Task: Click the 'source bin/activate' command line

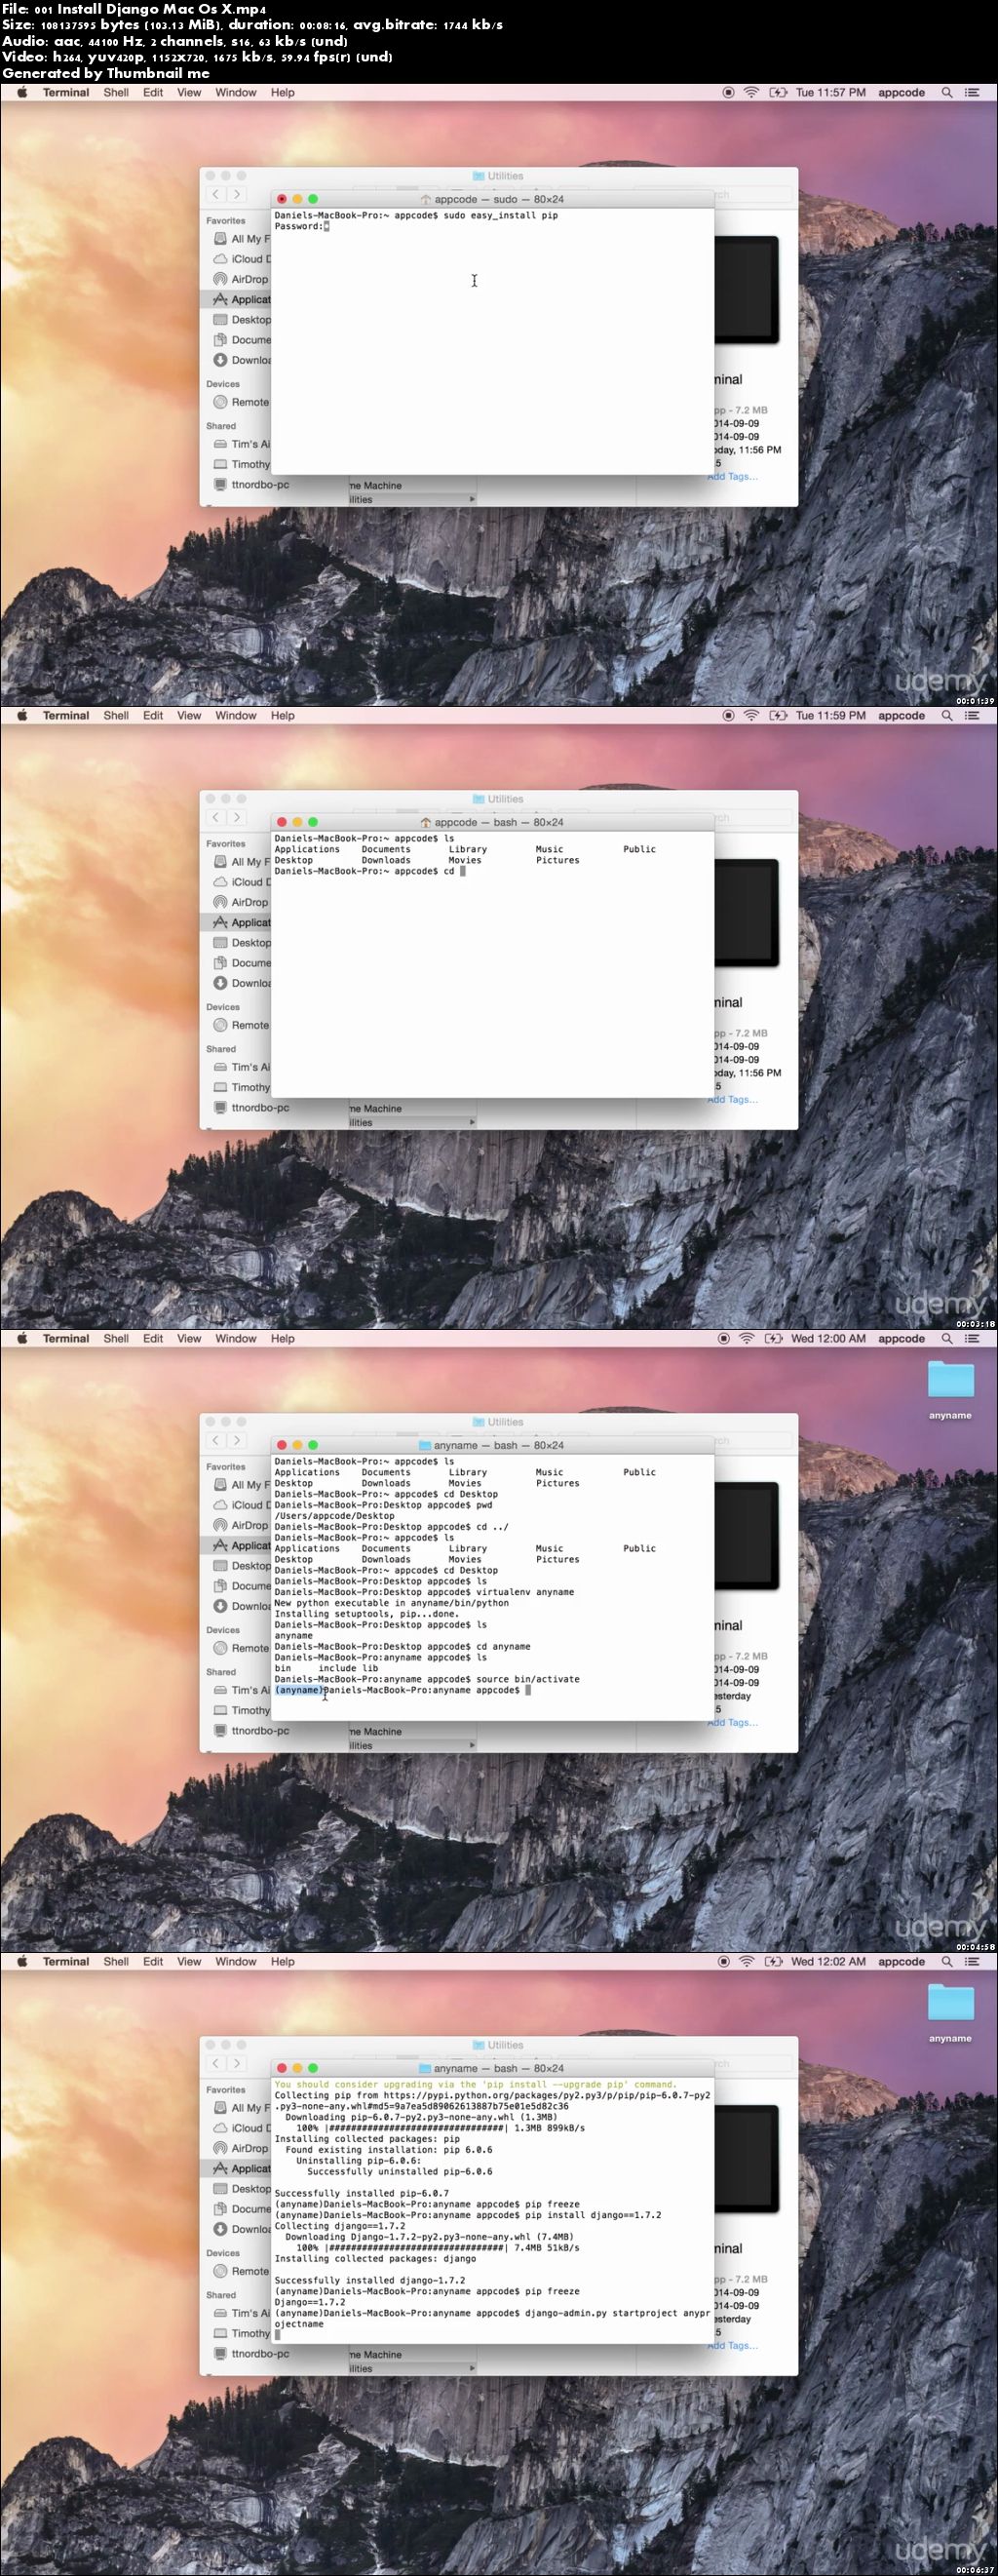Action: (x=427, y=1679)
